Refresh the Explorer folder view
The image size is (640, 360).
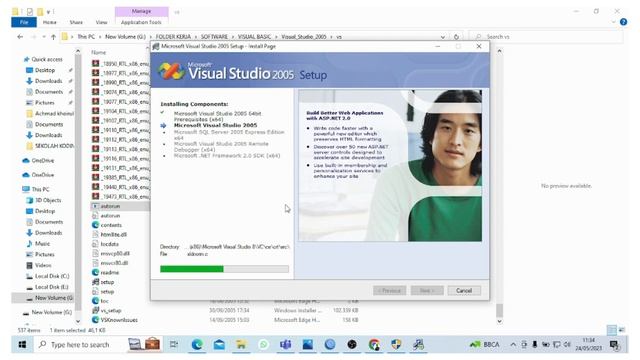pos(456,37)
